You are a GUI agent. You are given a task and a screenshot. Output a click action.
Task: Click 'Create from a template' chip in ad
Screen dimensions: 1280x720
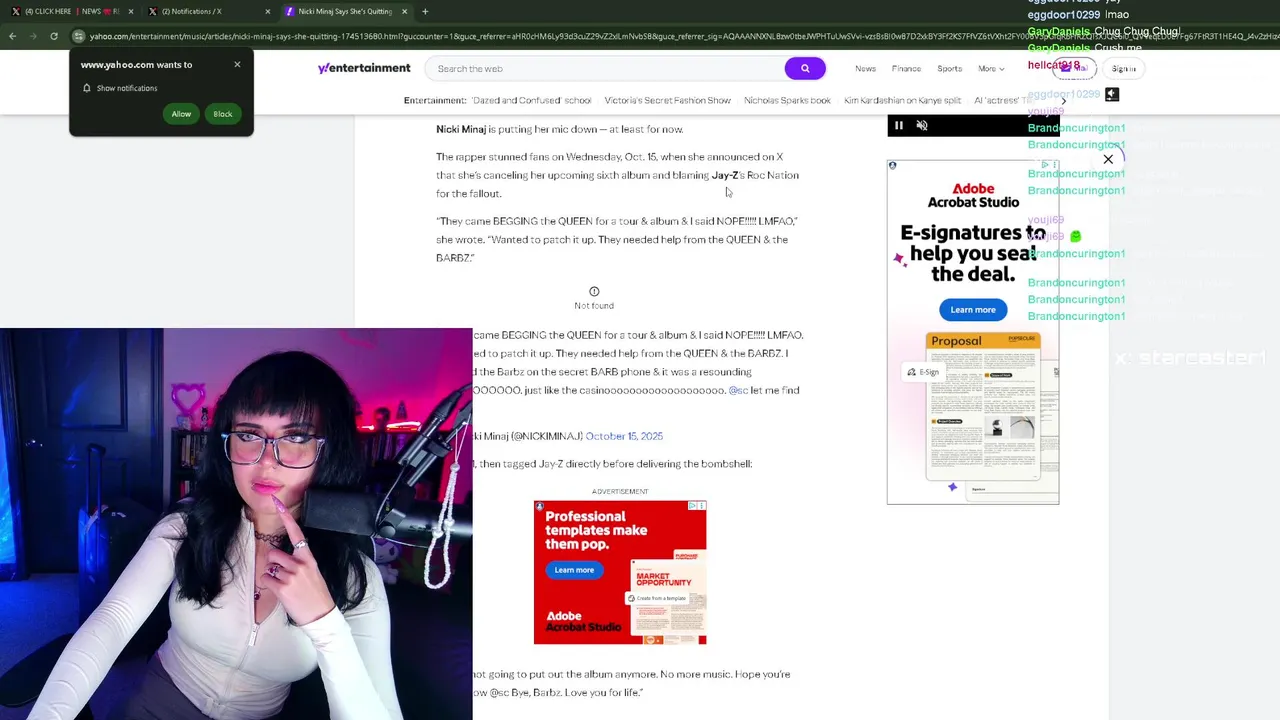[657, 598]
